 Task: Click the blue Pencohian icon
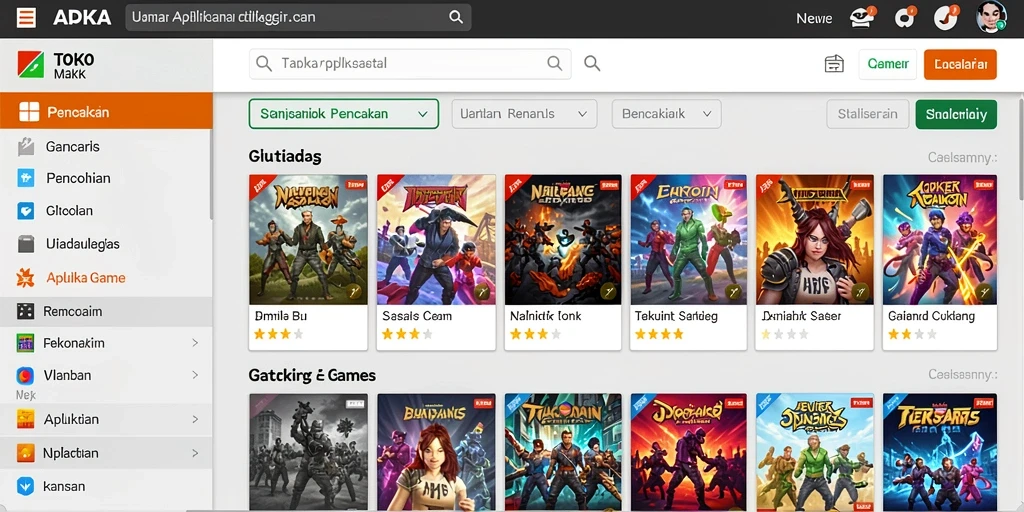[x=25, y=178]
